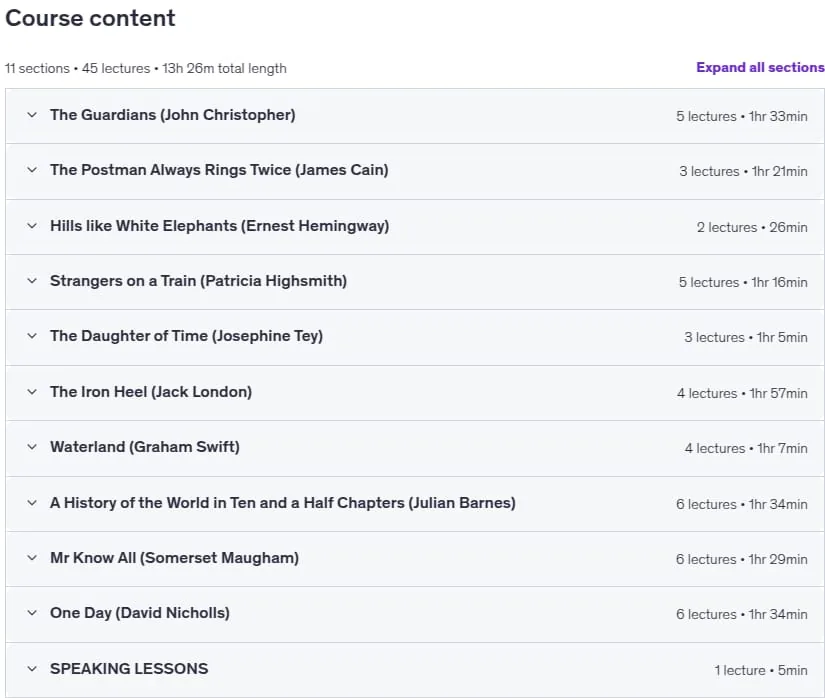Viewport: 825px width, 698px height.
Task: Expand SPEAKING LESSONS section chevron
Action: (x=32, y=669)
